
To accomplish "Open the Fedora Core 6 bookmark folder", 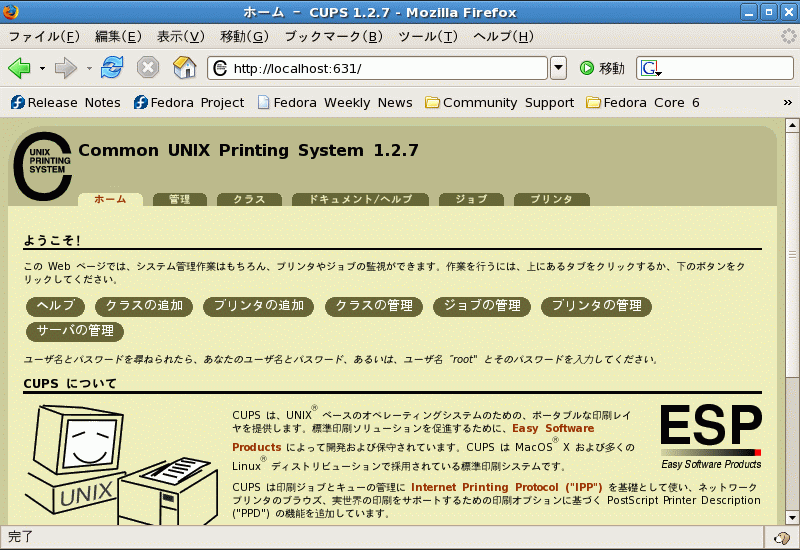I will pyautogui.click(x=643, y=103).
